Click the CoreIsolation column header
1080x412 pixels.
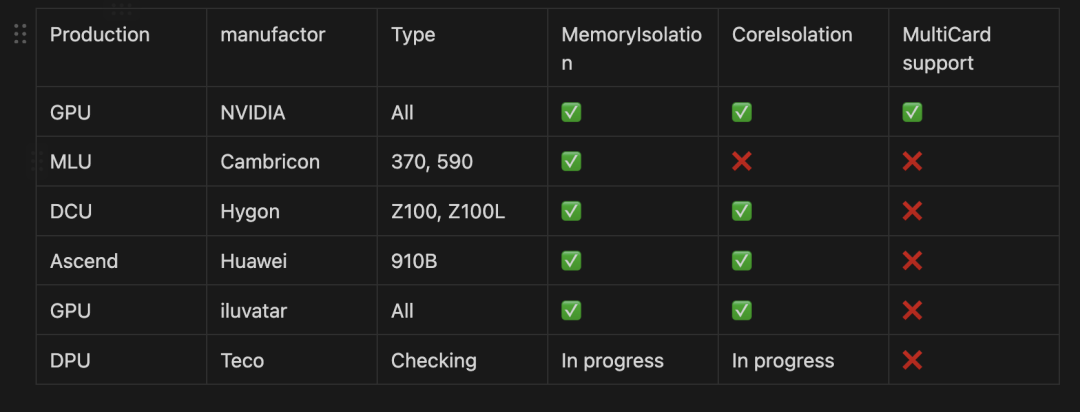click(792, 35)
